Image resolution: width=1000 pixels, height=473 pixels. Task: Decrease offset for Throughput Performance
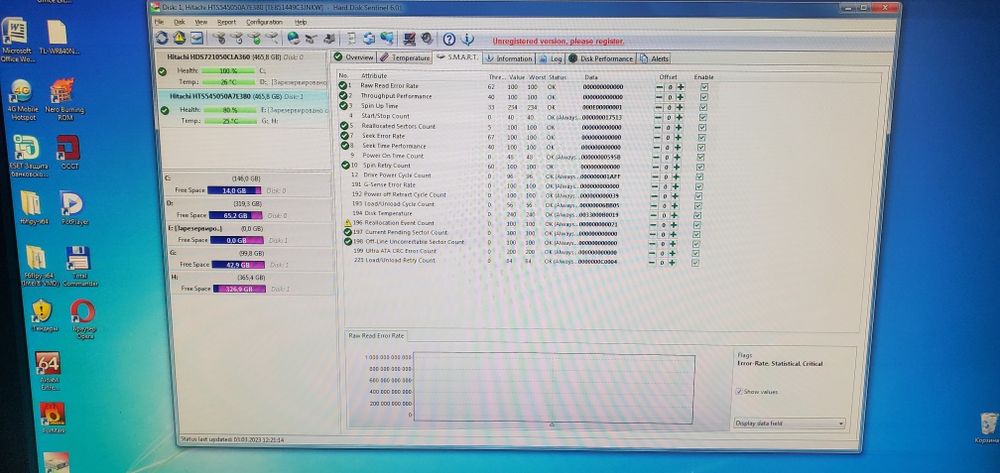[x=659, y=97]
